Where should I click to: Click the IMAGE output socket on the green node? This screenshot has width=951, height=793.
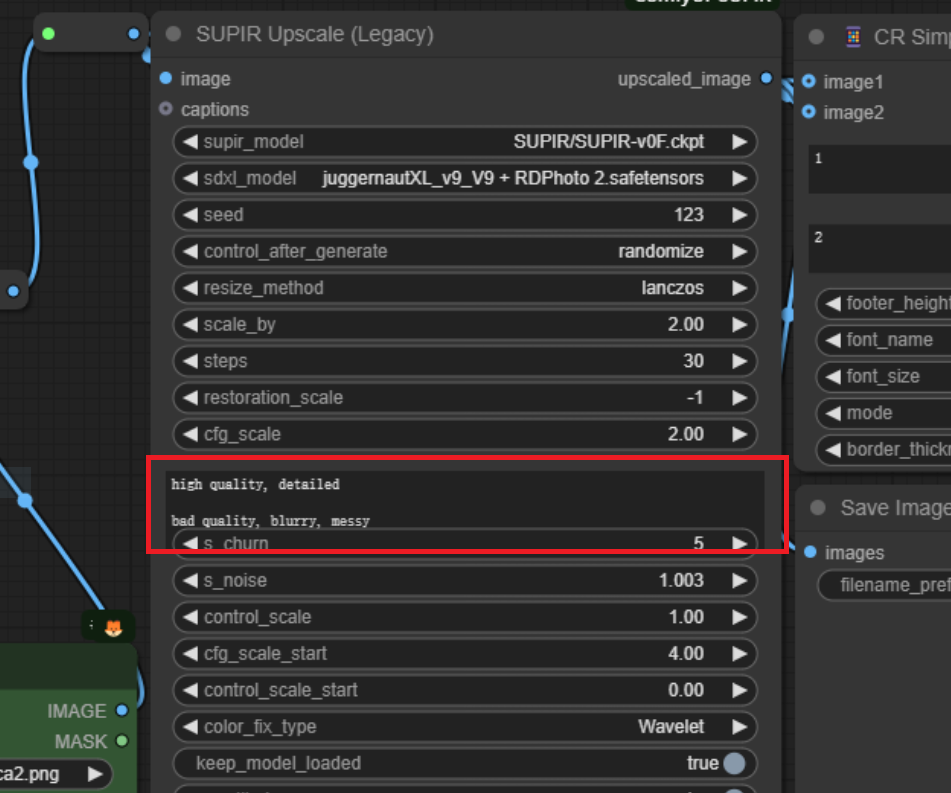pos(123,711)
